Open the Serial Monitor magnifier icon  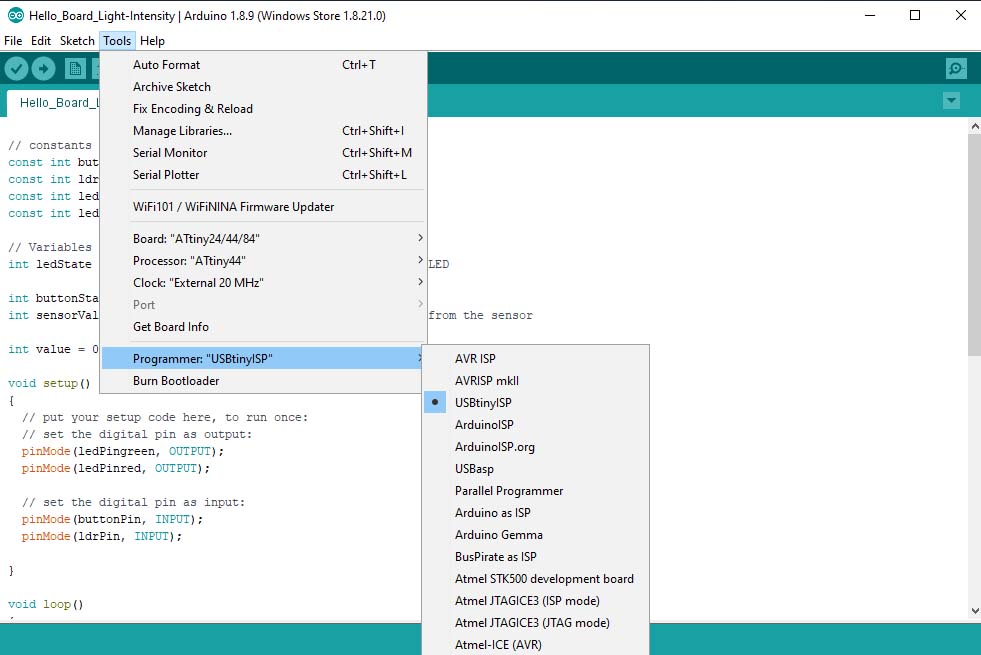tap(956, 68)
